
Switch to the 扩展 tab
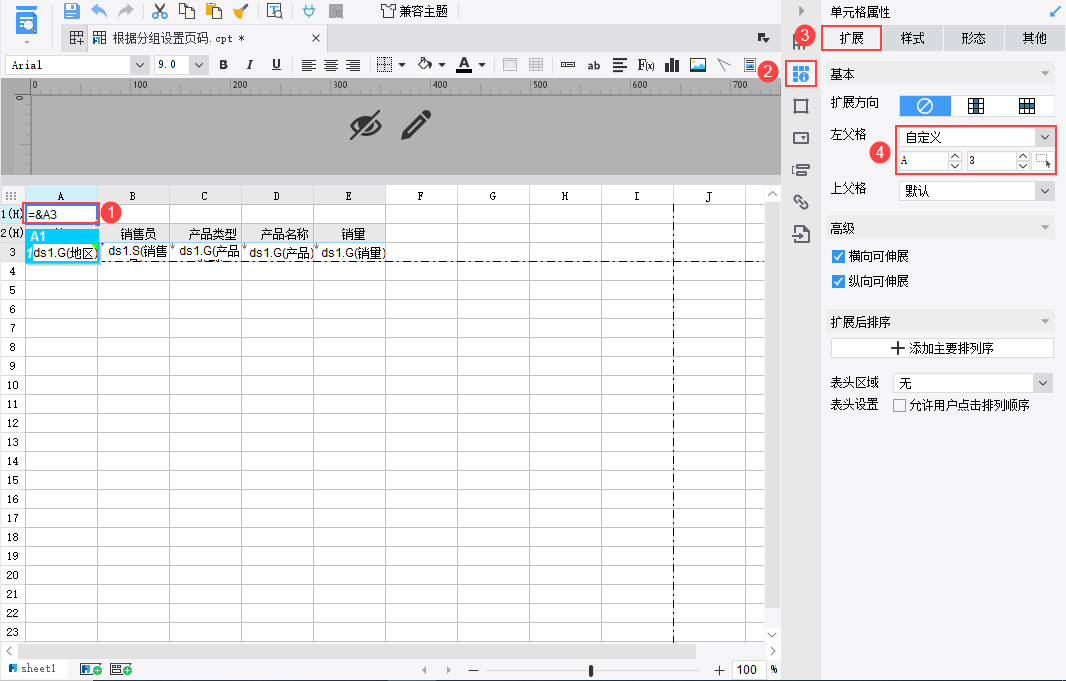[851, 38]
